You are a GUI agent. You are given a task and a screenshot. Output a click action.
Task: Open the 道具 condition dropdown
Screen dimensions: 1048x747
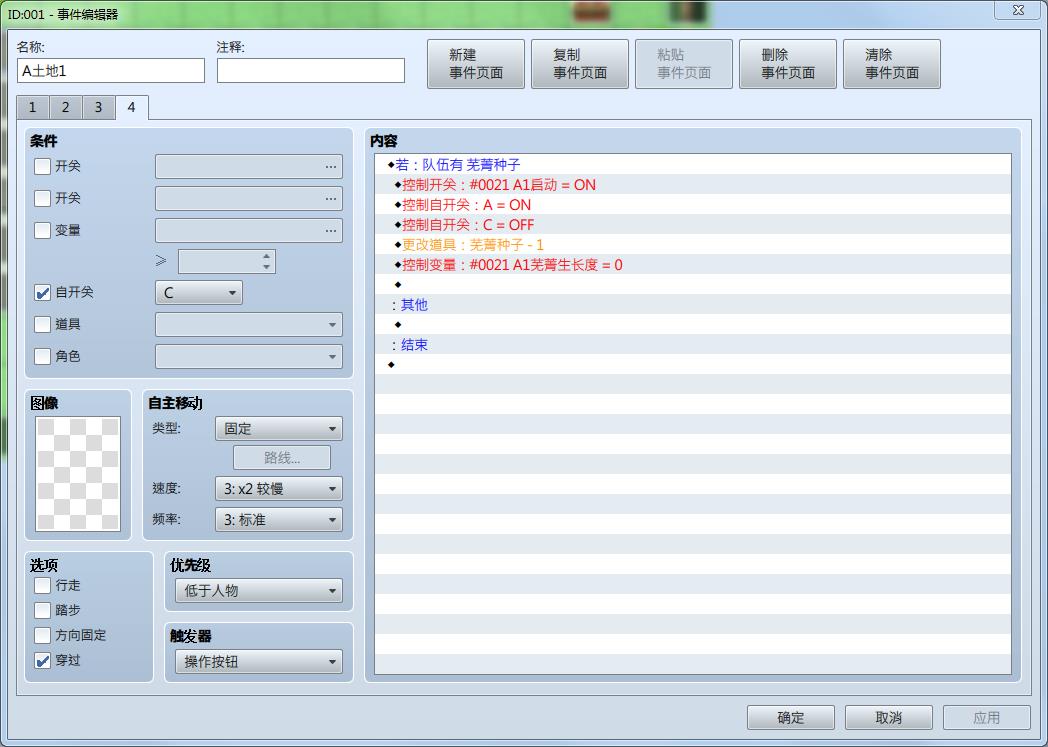pos(249,325)
